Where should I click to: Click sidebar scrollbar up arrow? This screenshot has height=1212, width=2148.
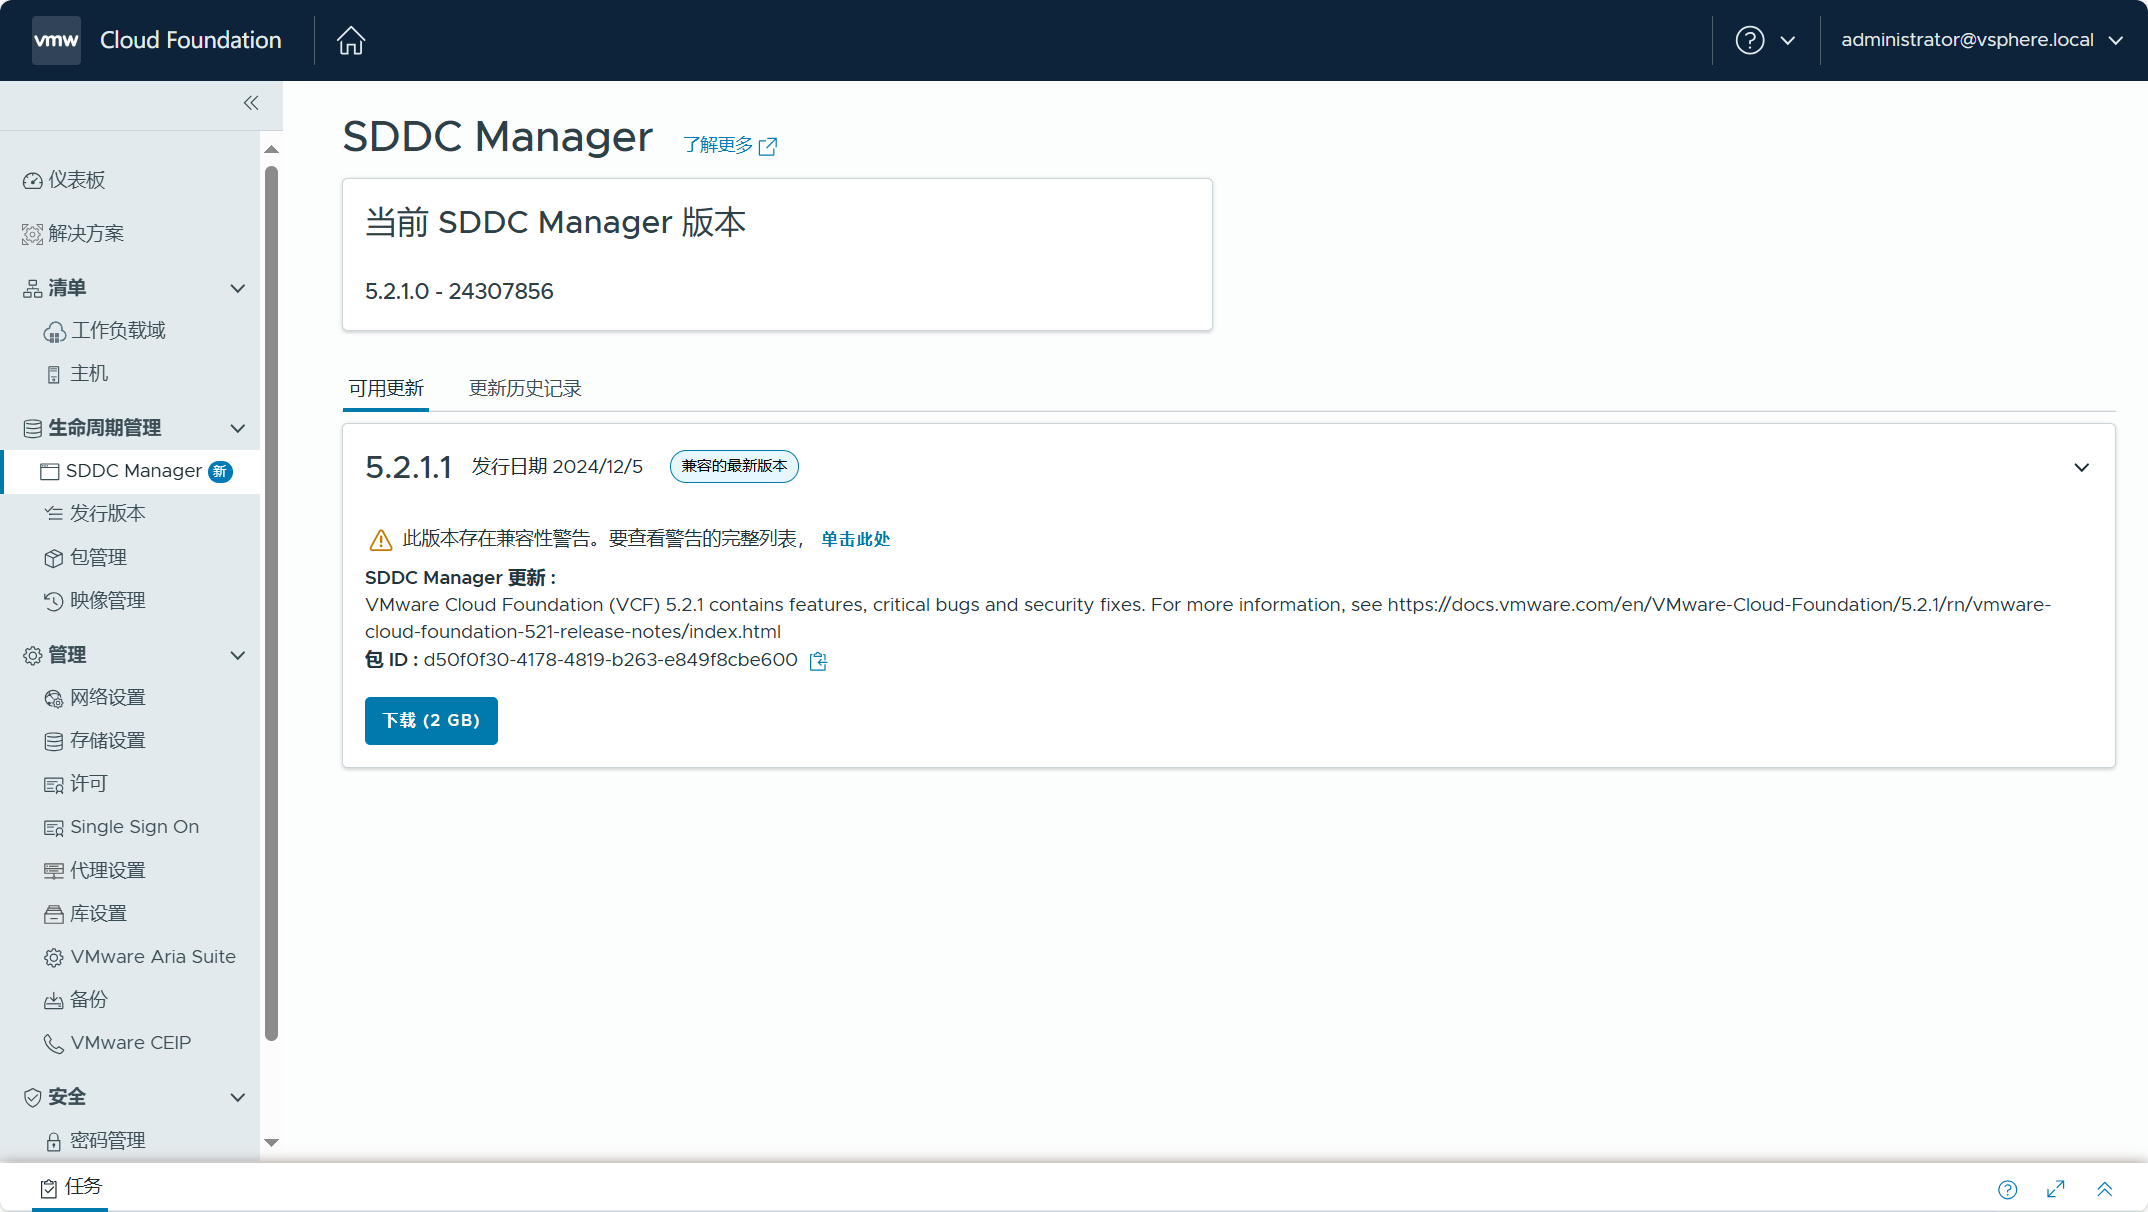(271, 149)
